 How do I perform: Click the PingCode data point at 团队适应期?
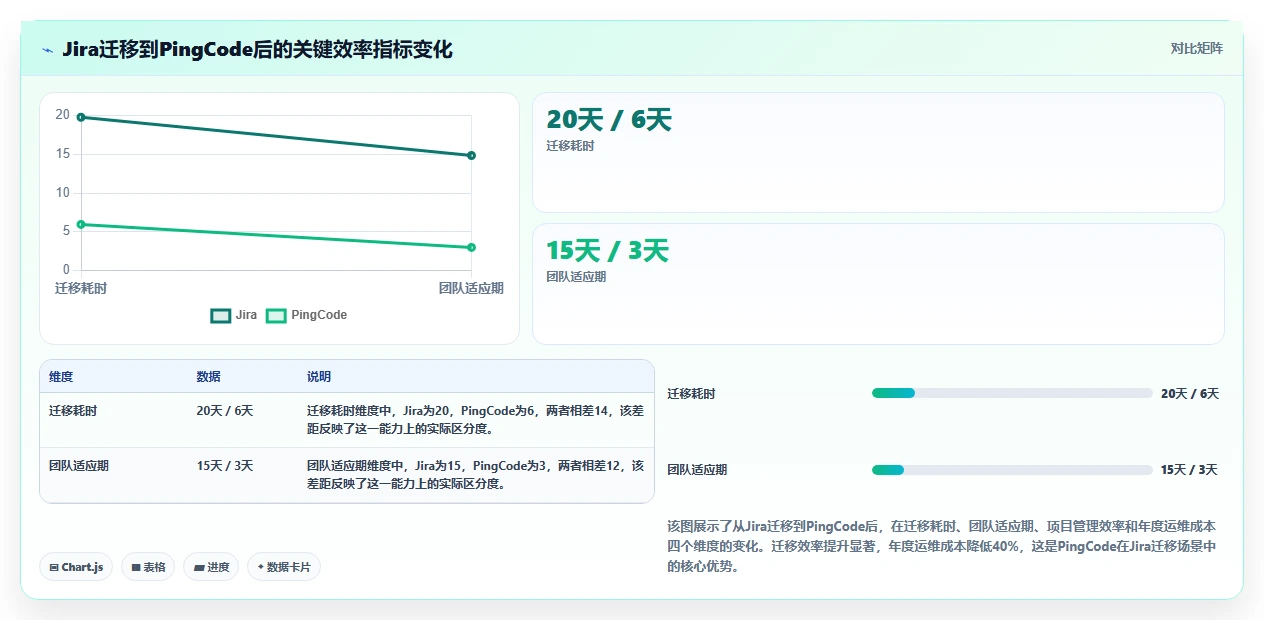click(471, 247)
